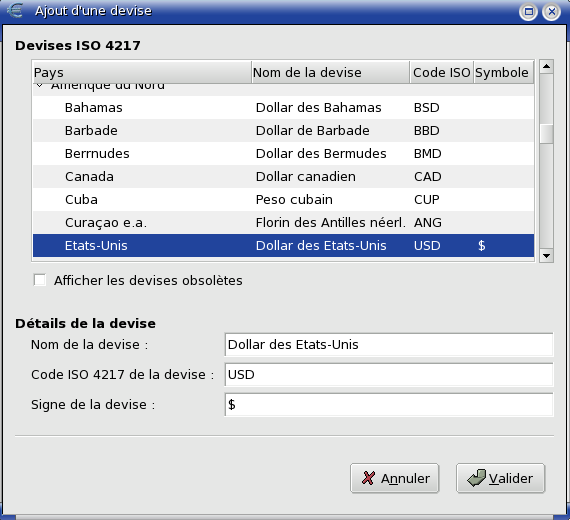This screenshot has height=520, width=570.
Task: Select the Cuba row
Action: 284,199
